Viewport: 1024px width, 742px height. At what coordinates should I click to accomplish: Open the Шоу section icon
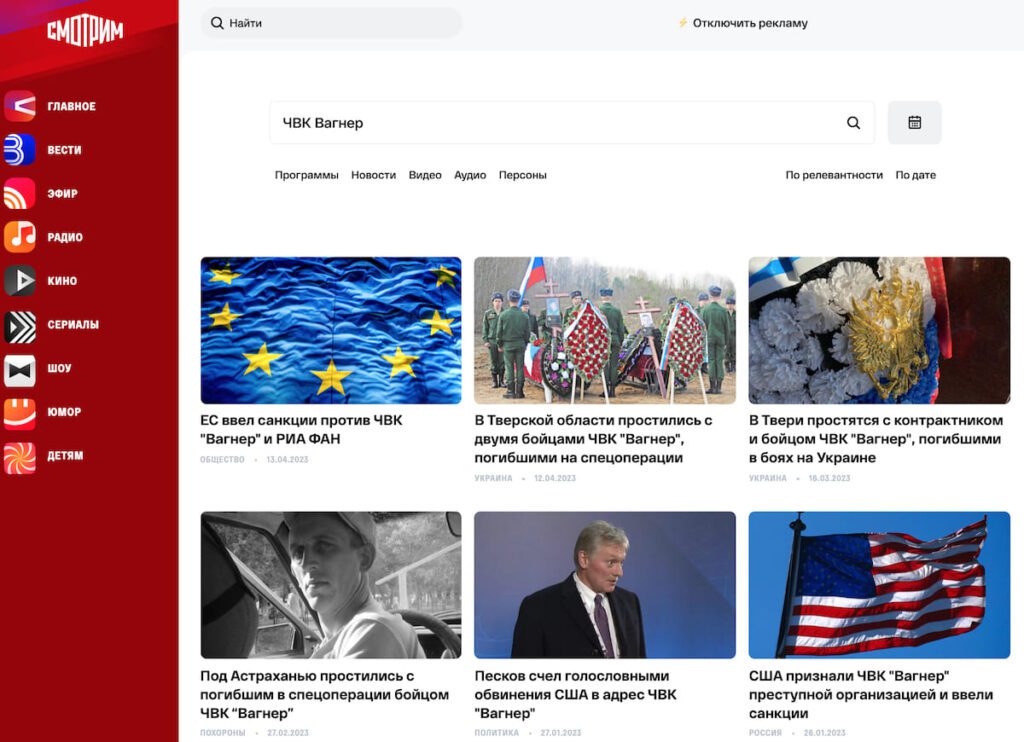(20, 368)
